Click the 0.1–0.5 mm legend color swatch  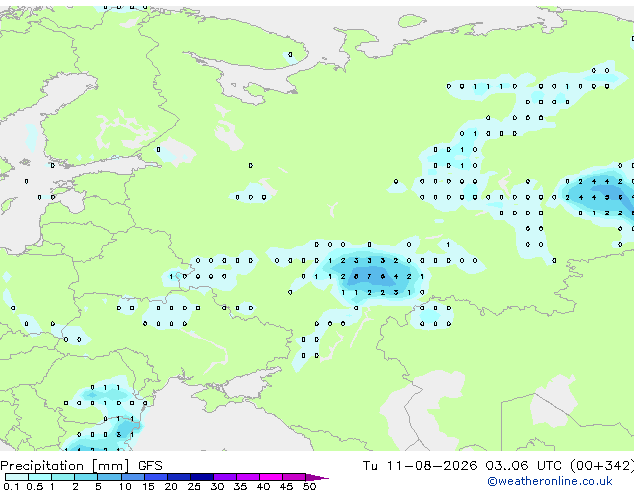click(x=17, y=477)
